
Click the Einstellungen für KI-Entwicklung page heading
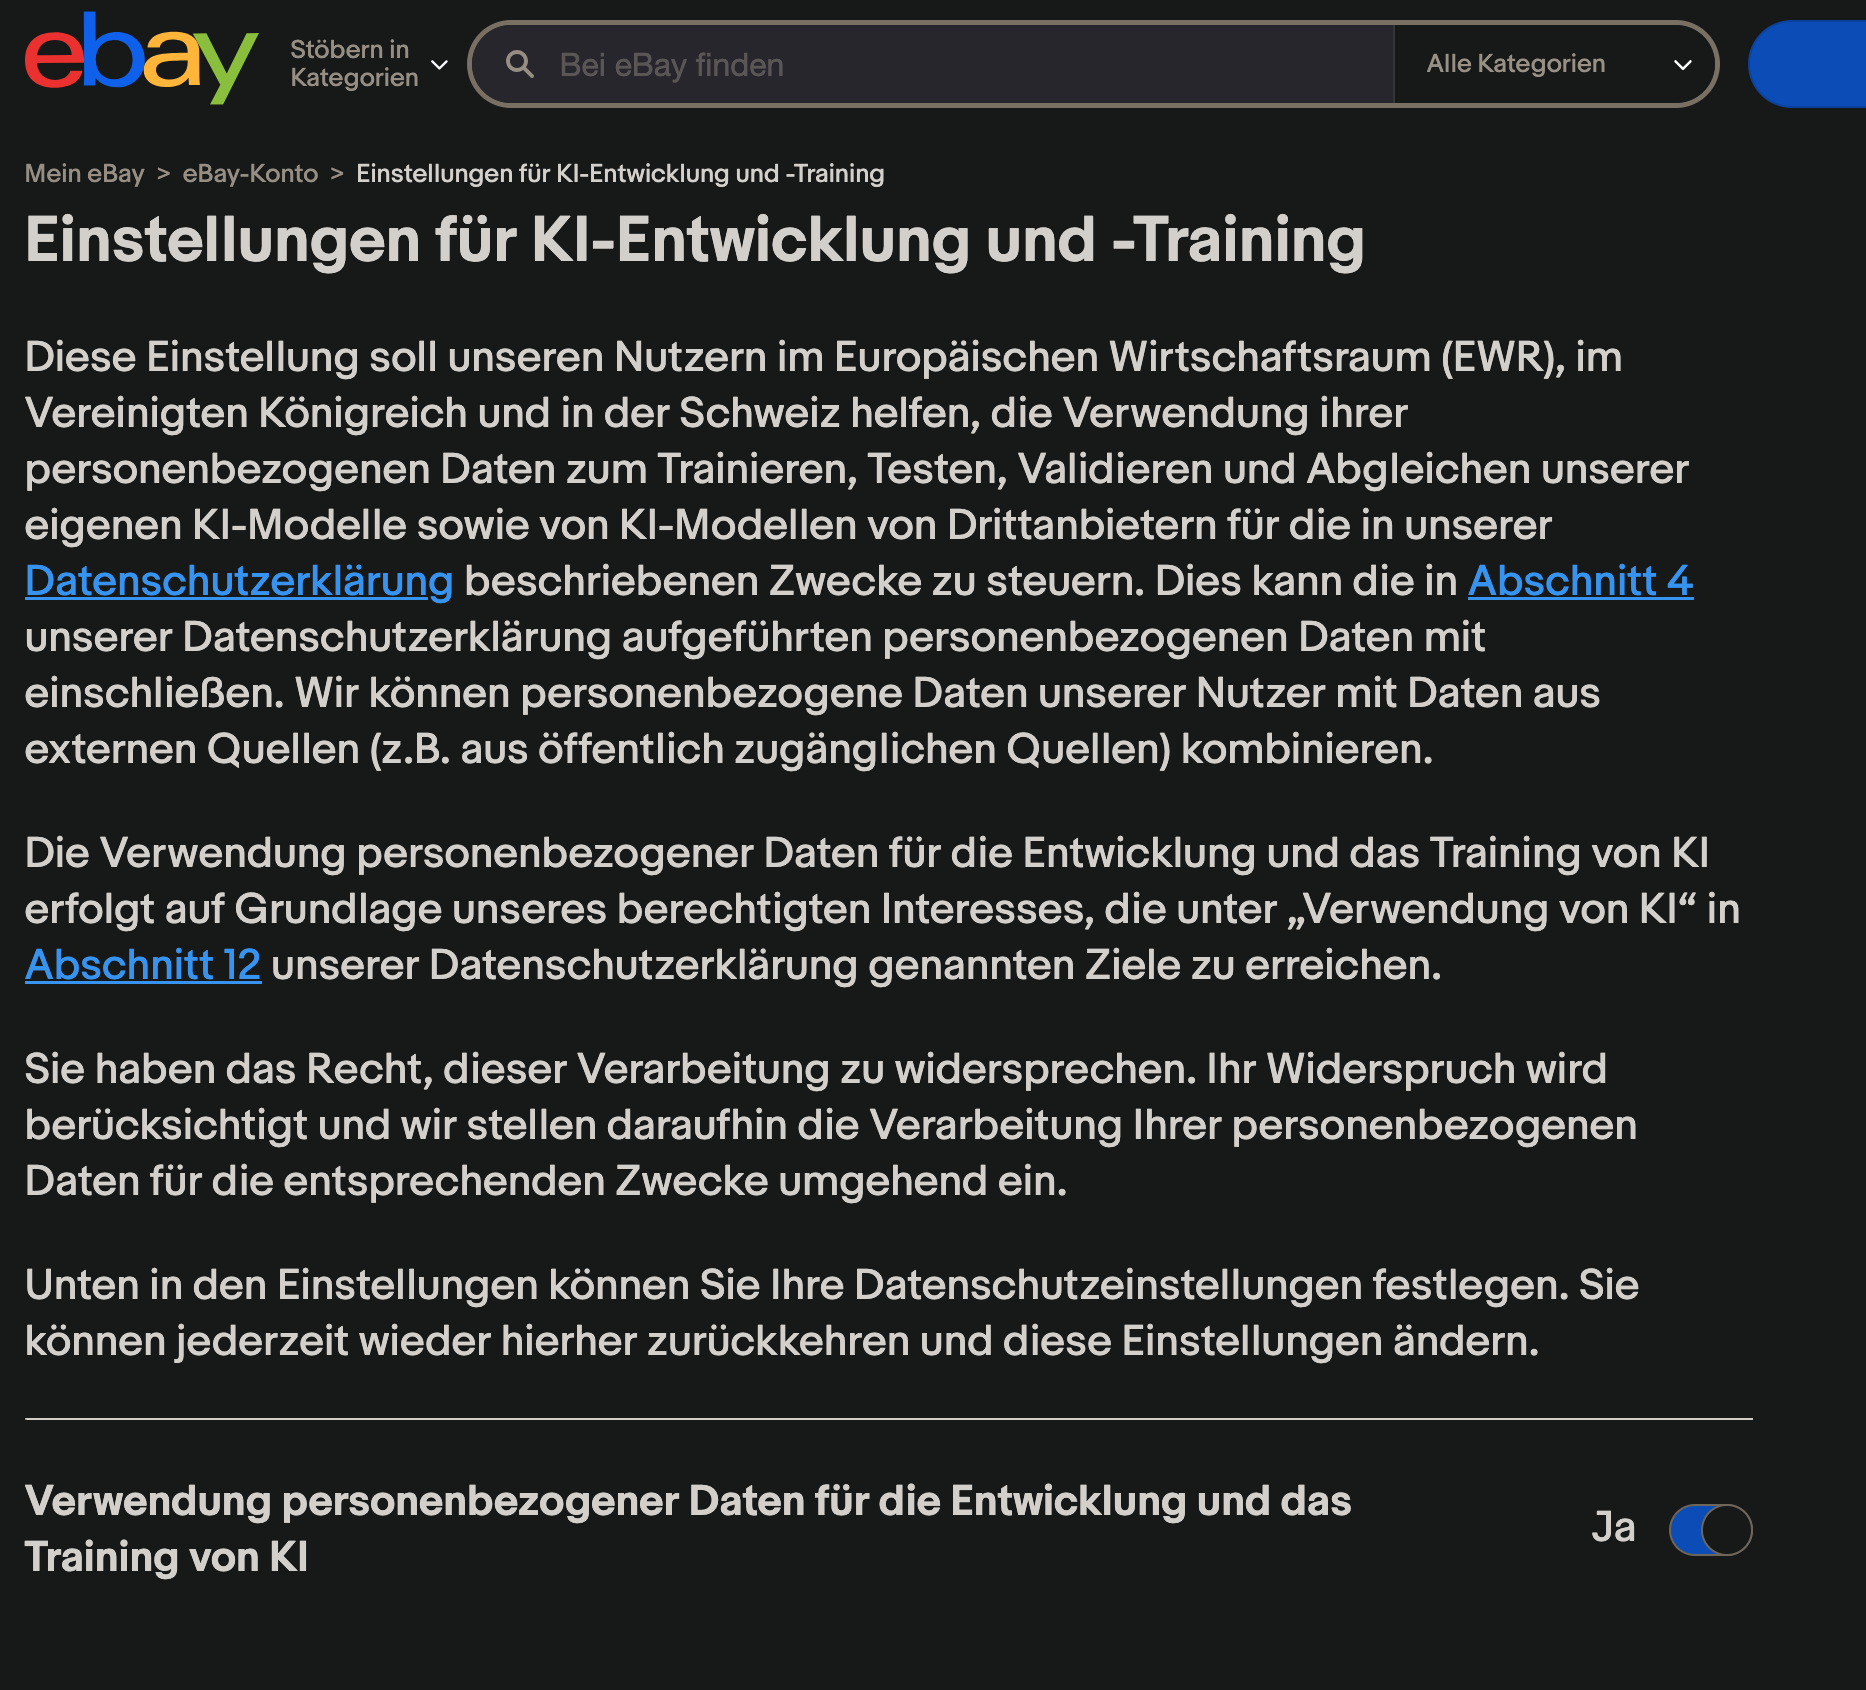(x=694, y=240)
